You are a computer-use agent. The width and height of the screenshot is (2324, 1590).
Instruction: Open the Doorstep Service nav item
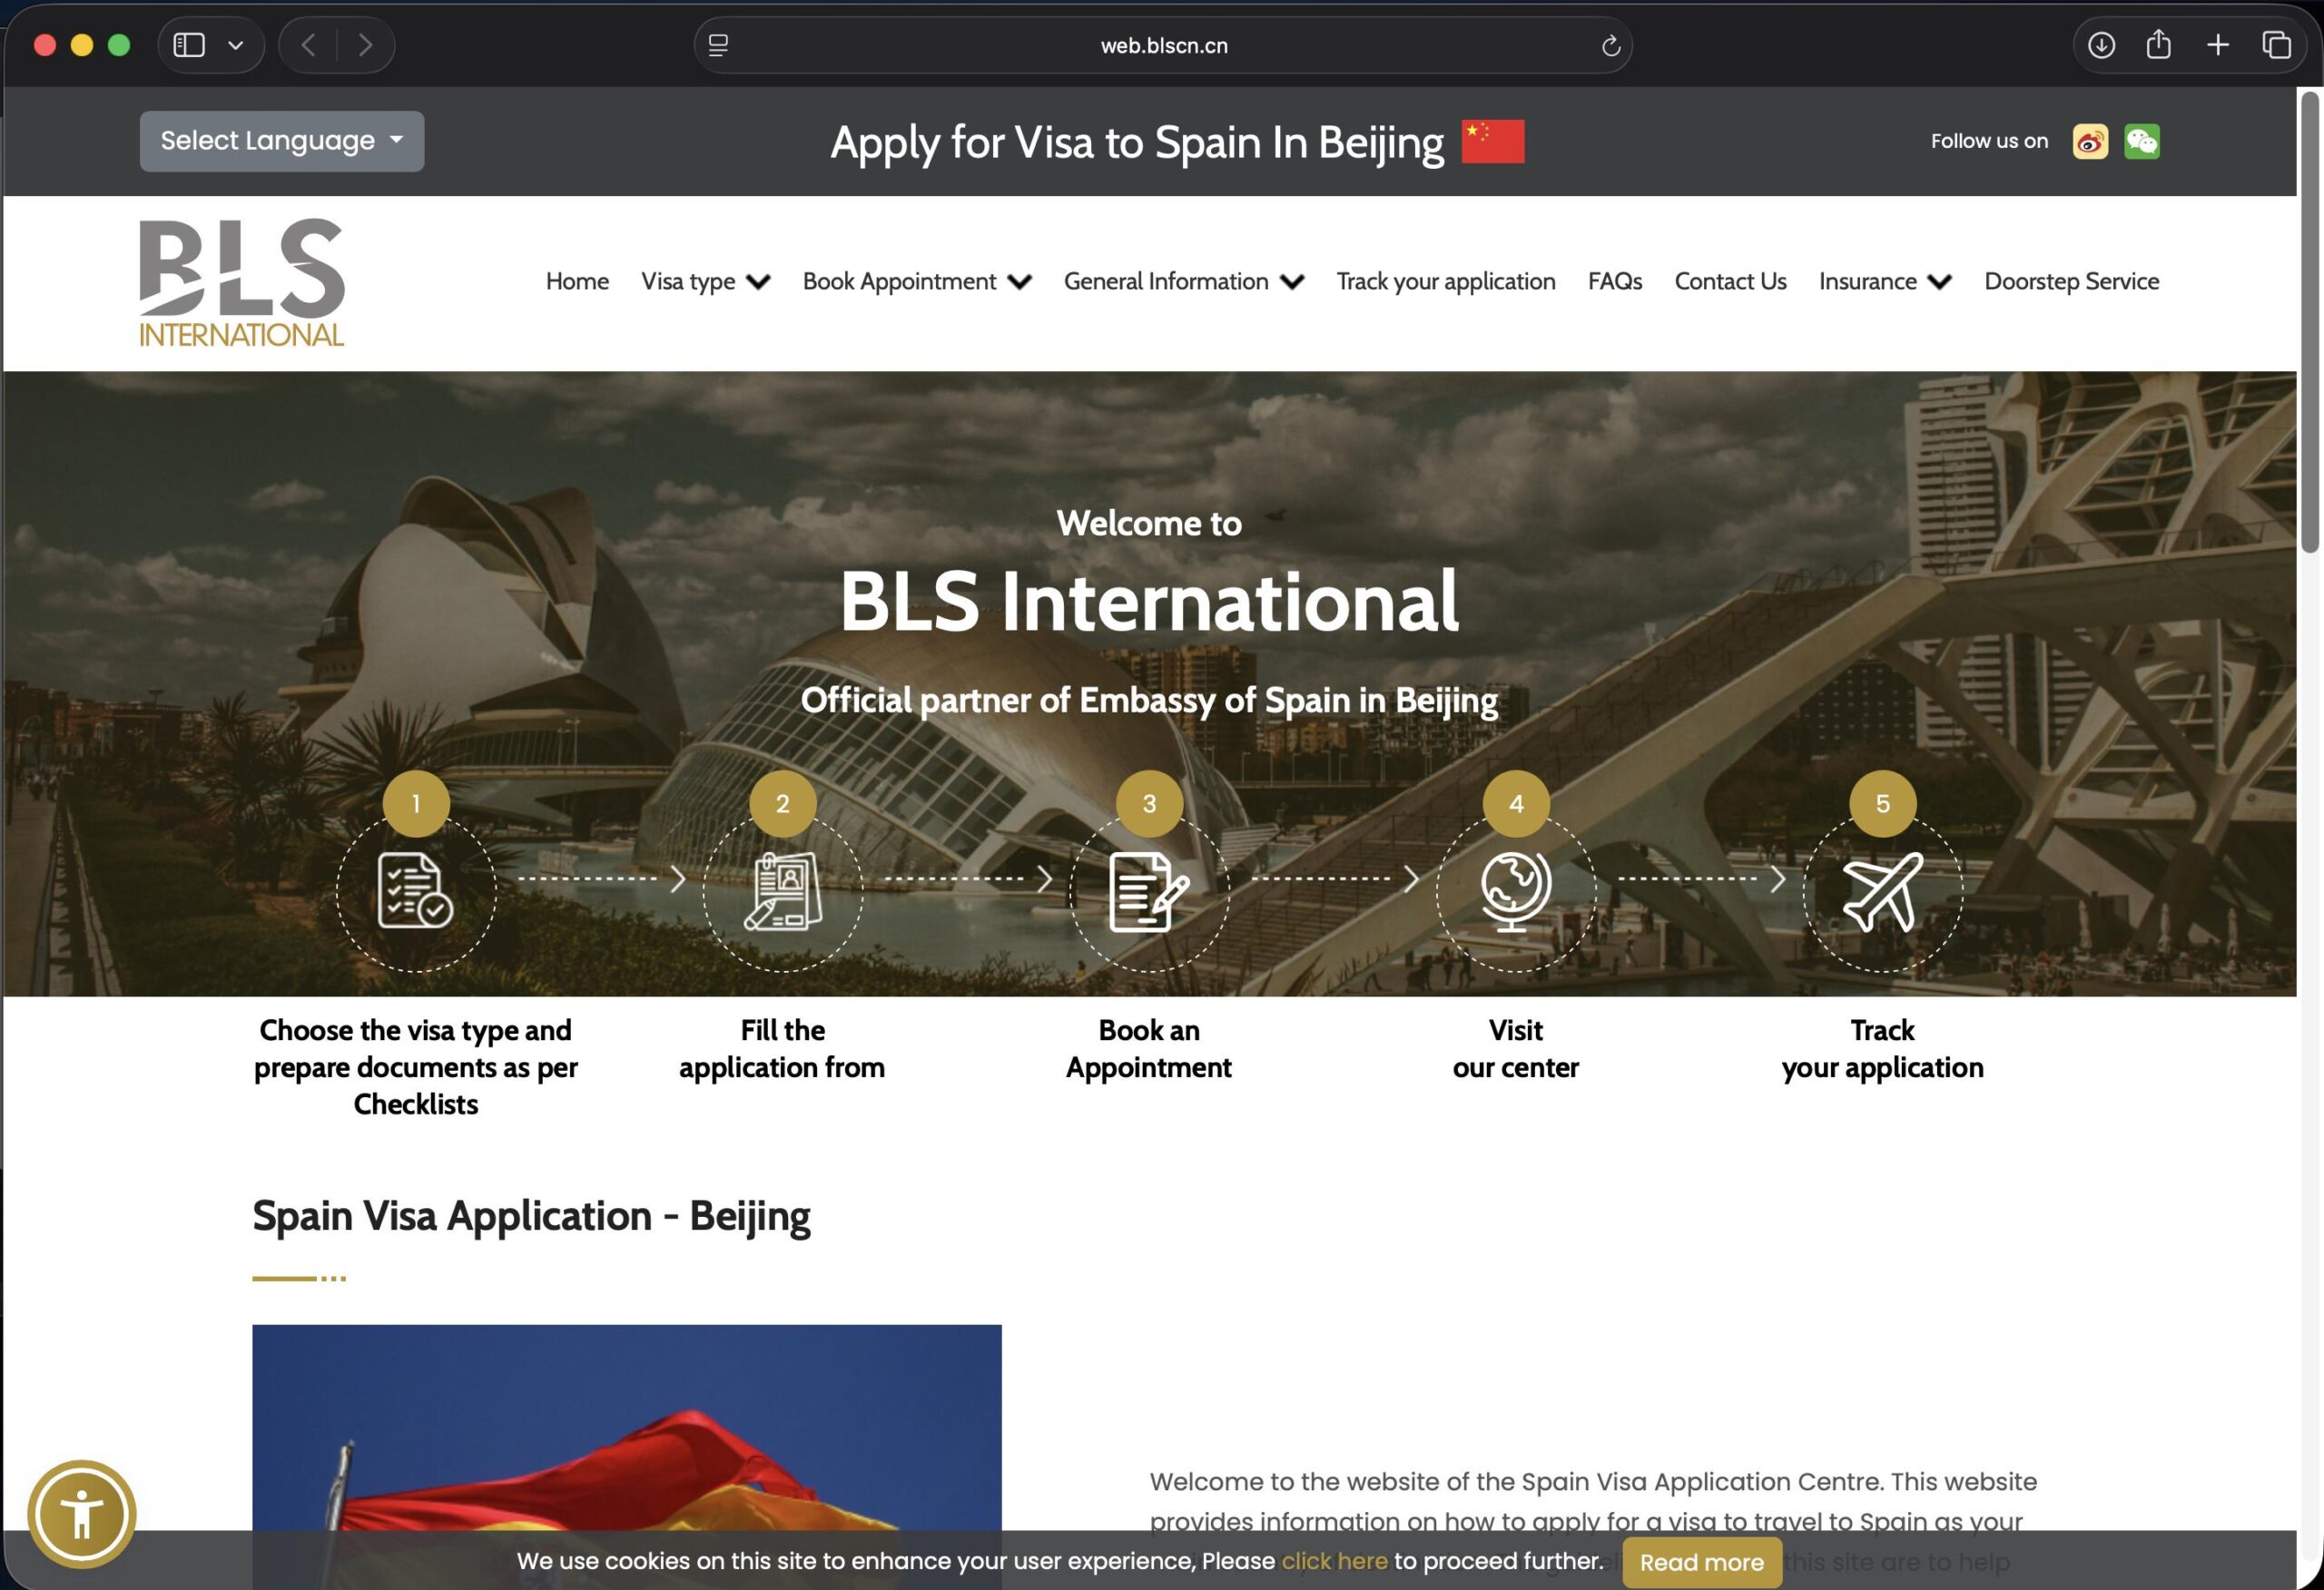[x=2072, y=282]
